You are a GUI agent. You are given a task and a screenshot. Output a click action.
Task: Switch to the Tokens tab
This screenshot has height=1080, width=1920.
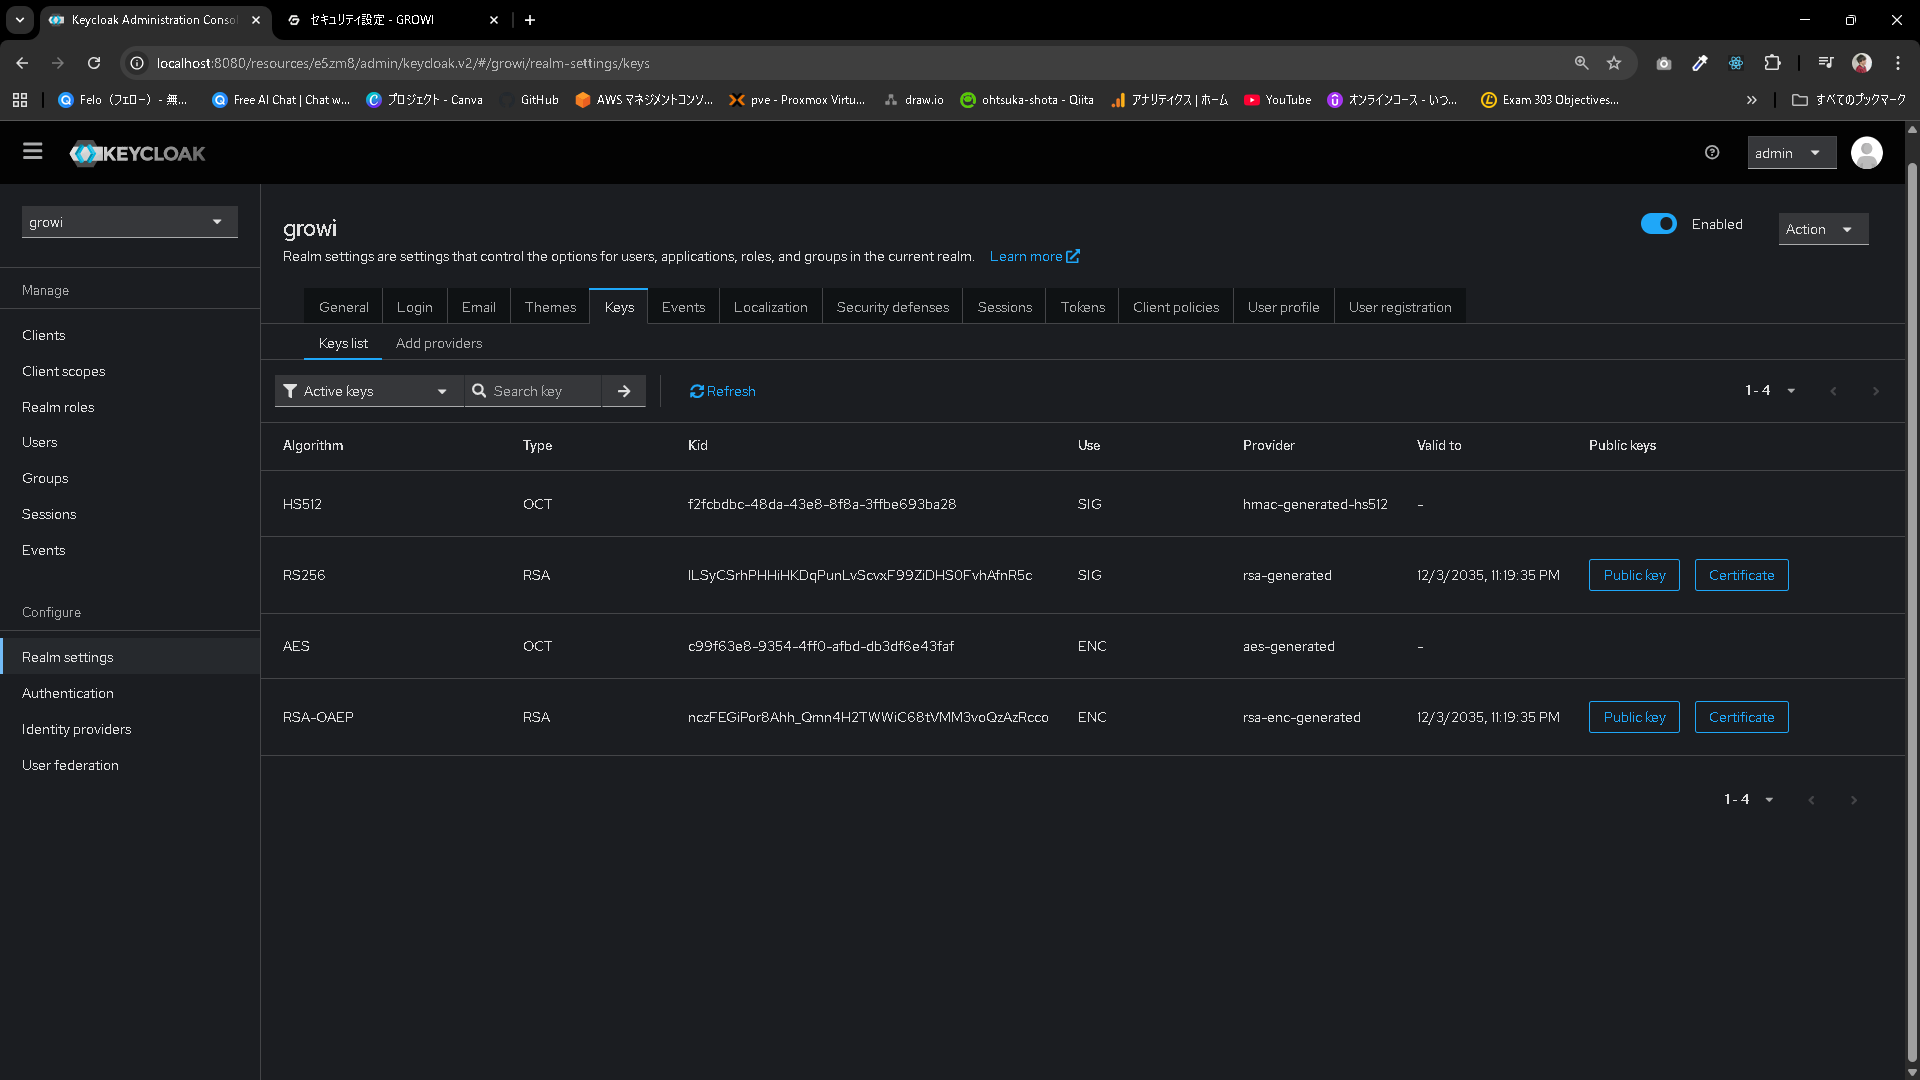[x=1082, y=307]
